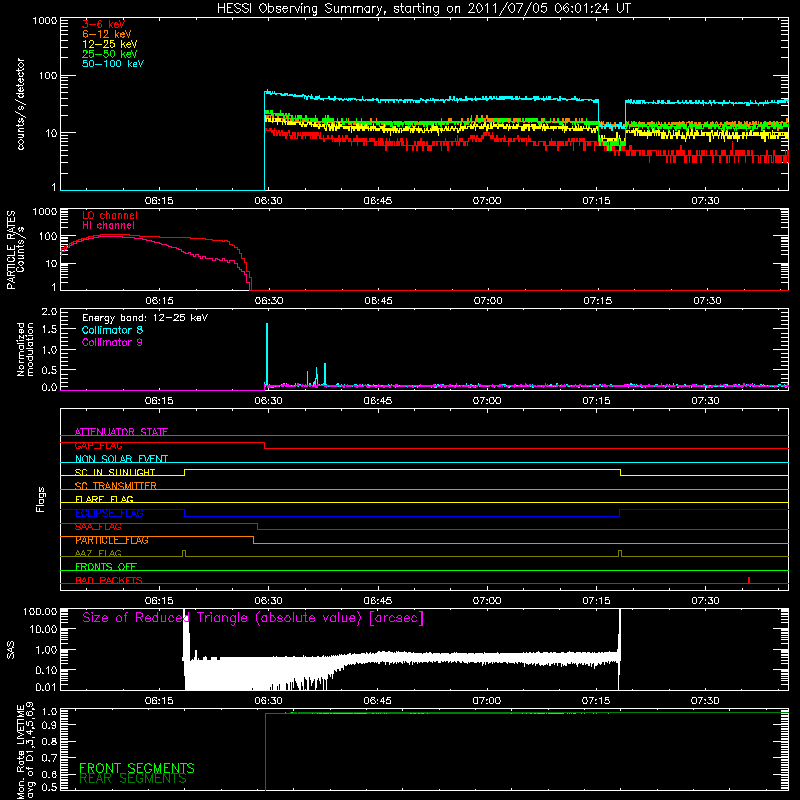The height and width of the screenshot is (800, 800).
Task: Select the 6-12 keV legend label
Action: (107, 34)
